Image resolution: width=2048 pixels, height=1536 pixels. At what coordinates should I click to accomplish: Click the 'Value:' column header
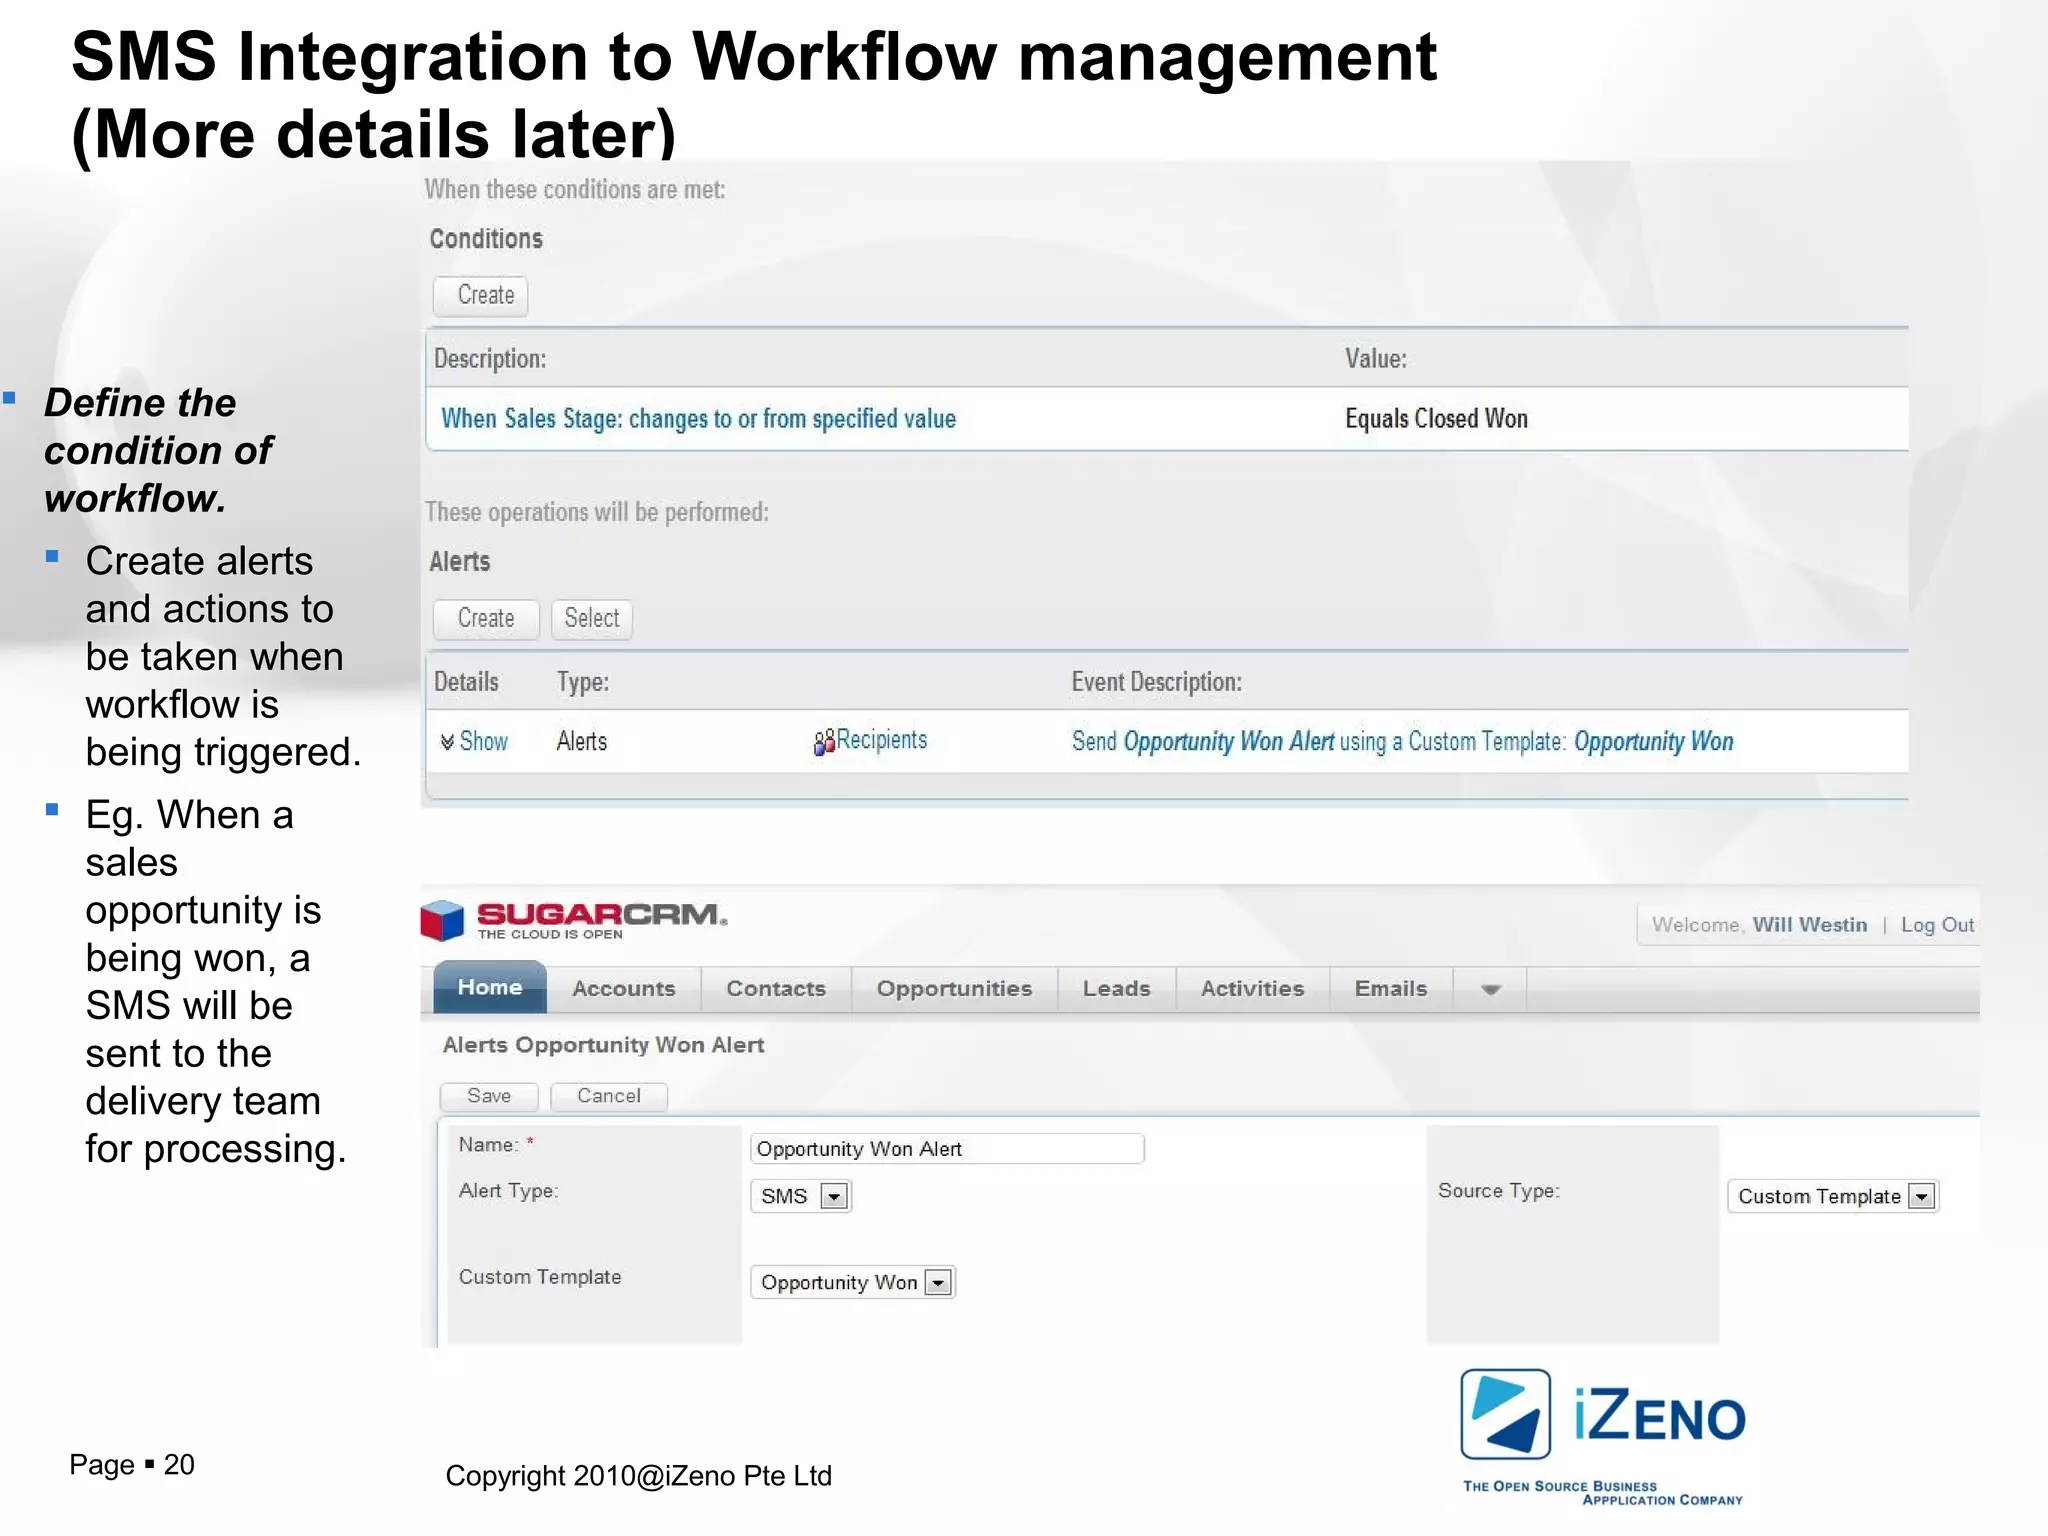(1376, 359)
